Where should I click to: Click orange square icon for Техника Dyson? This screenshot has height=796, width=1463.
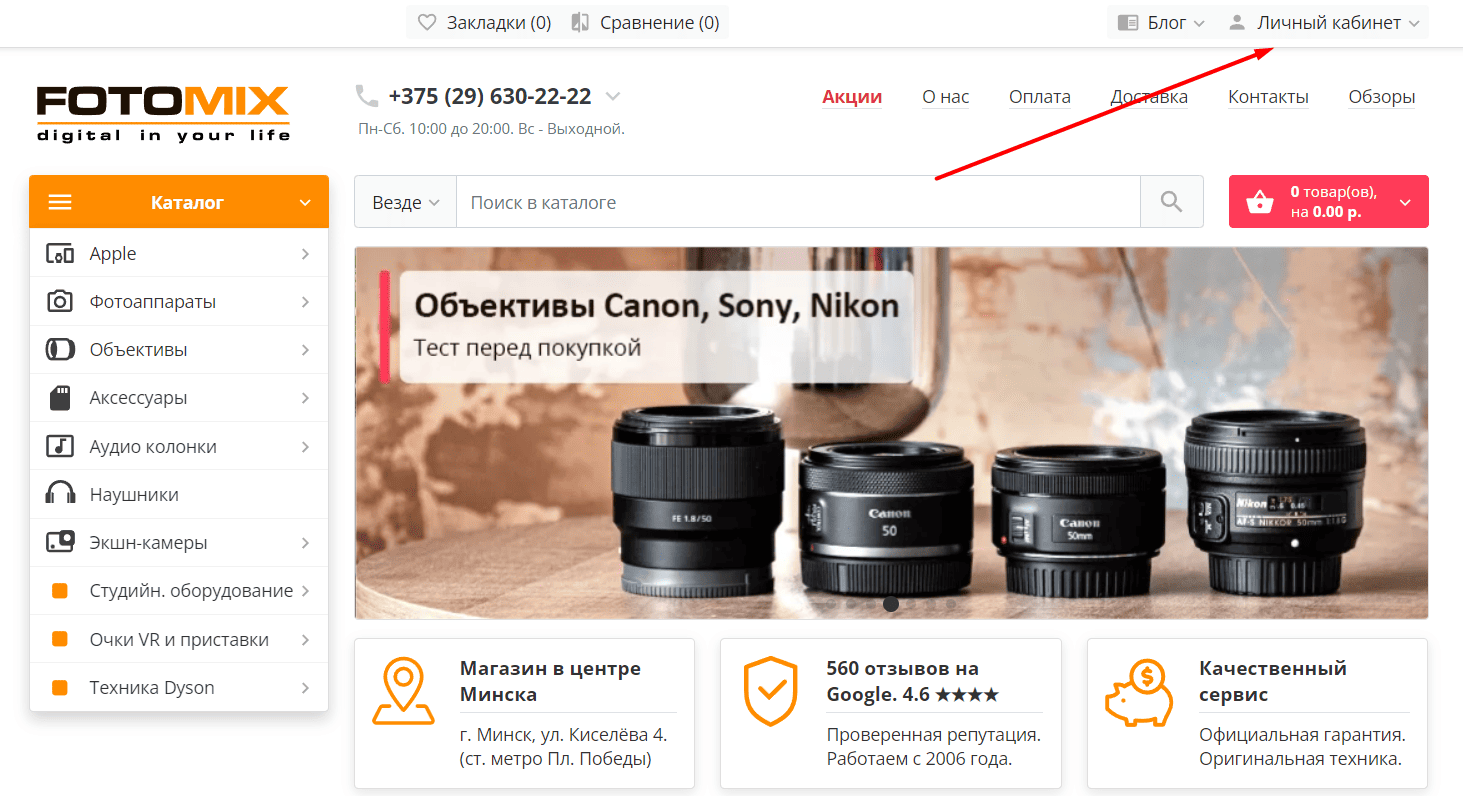[x=59, y=688]
